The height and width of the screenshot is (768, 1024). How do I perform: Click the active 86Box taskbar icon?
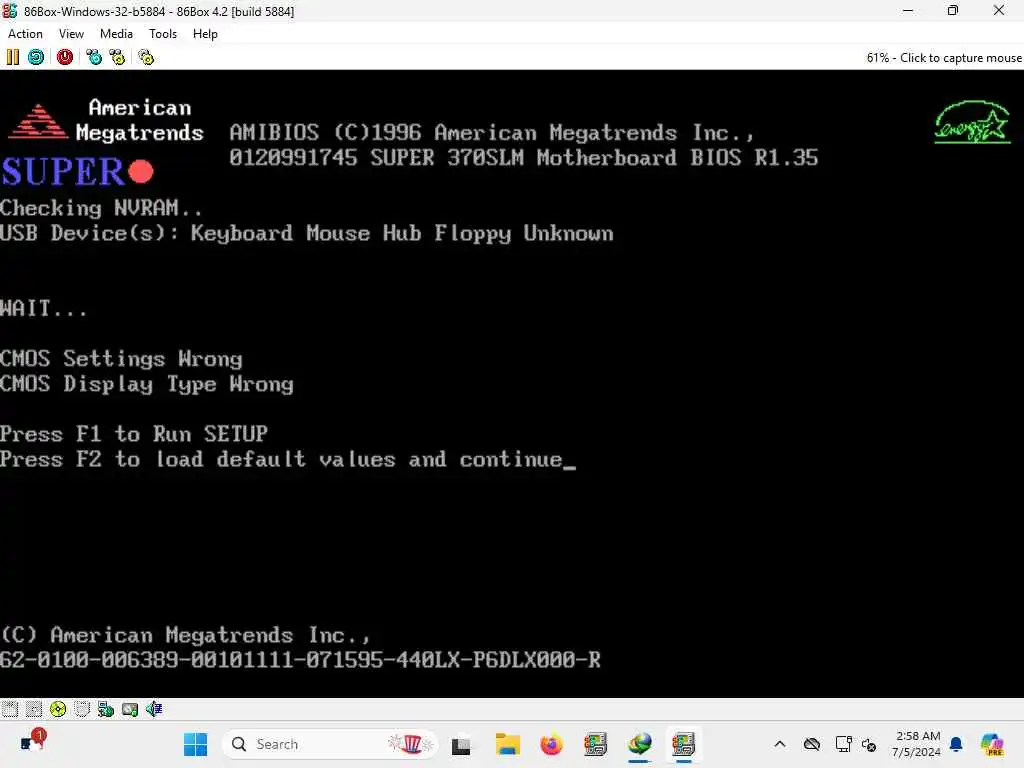[684, 744]
